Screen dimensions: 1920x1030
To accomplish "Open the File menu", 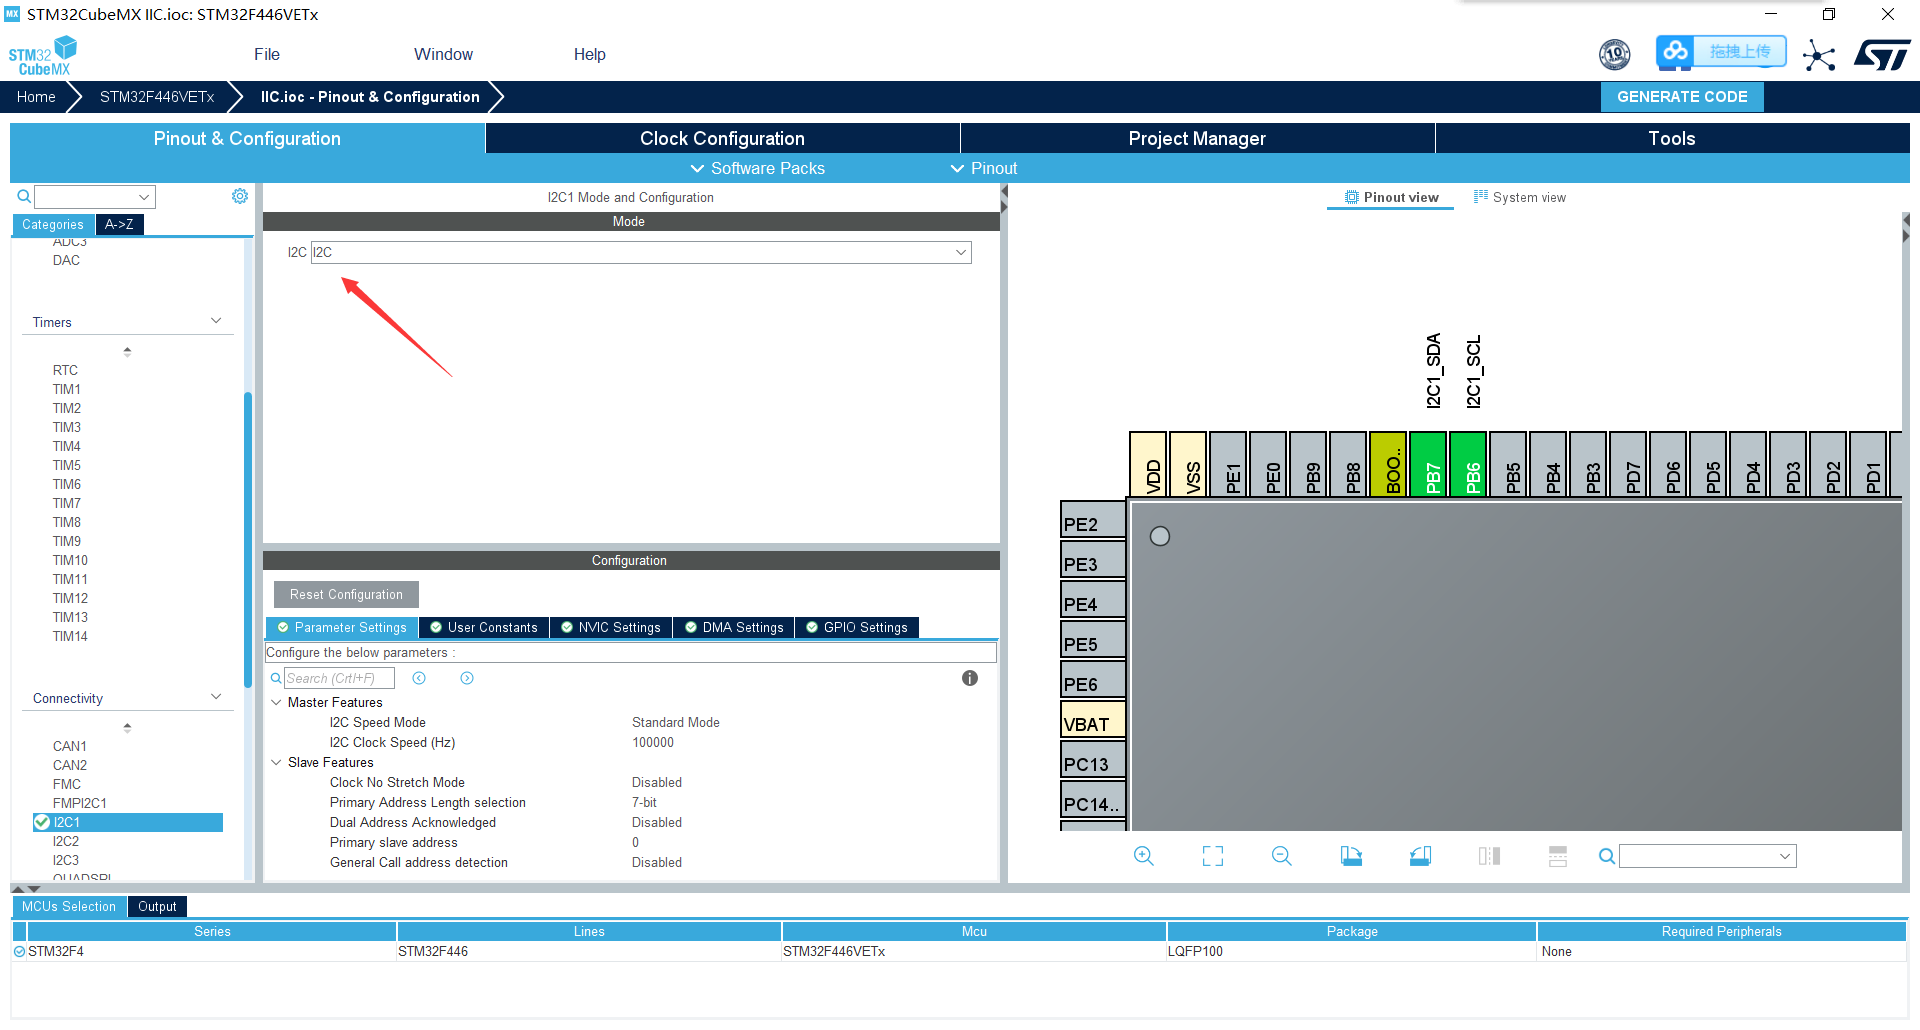I will click(267, 54).
